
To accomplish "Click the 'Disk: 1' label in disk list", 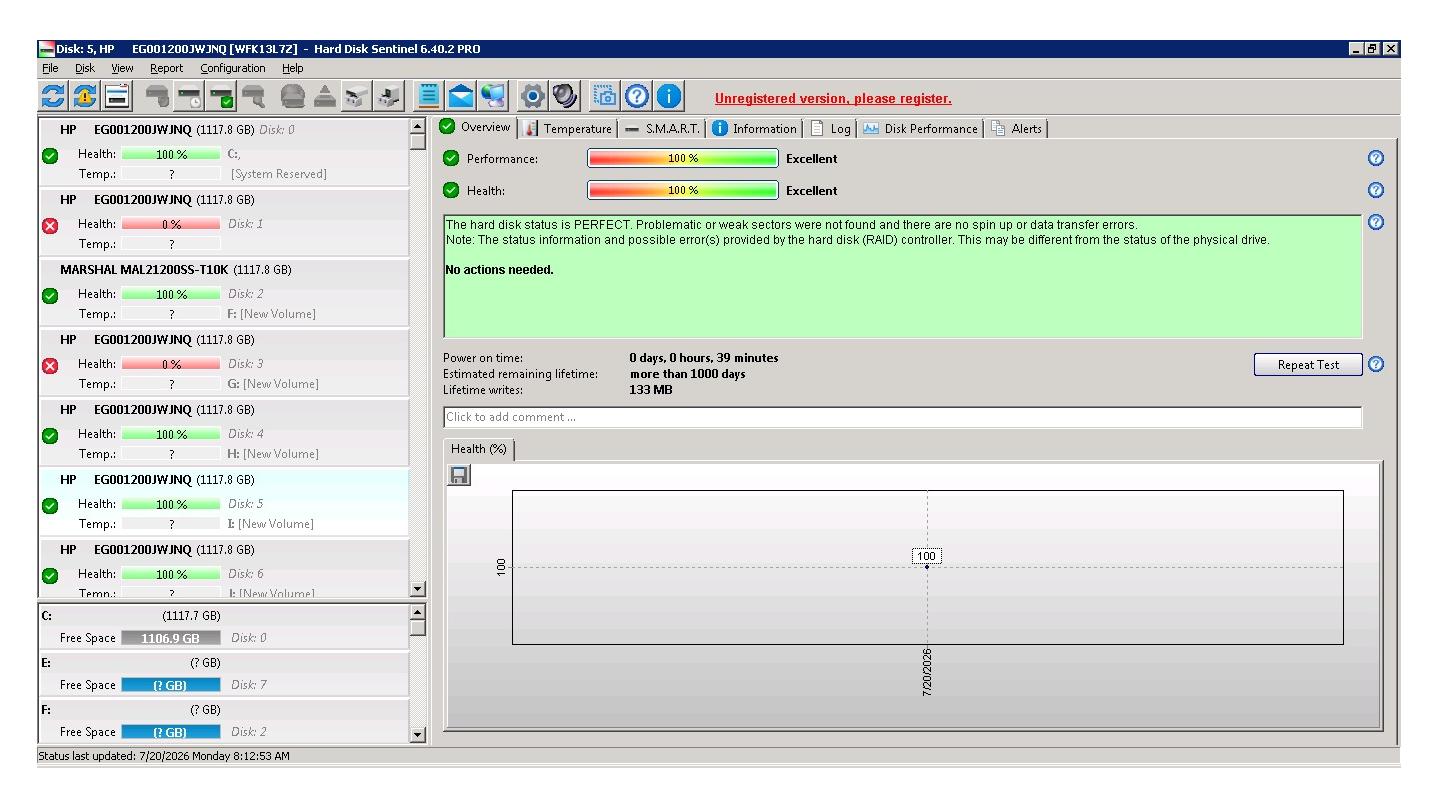I will coord(245,224).
